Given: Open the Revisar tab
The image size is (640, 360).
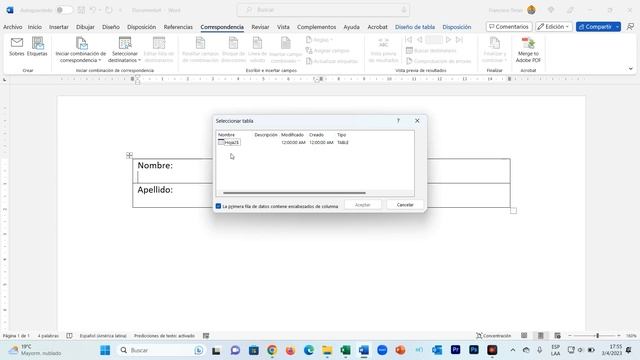Looking at the screenshot, I should pos(260,27).
